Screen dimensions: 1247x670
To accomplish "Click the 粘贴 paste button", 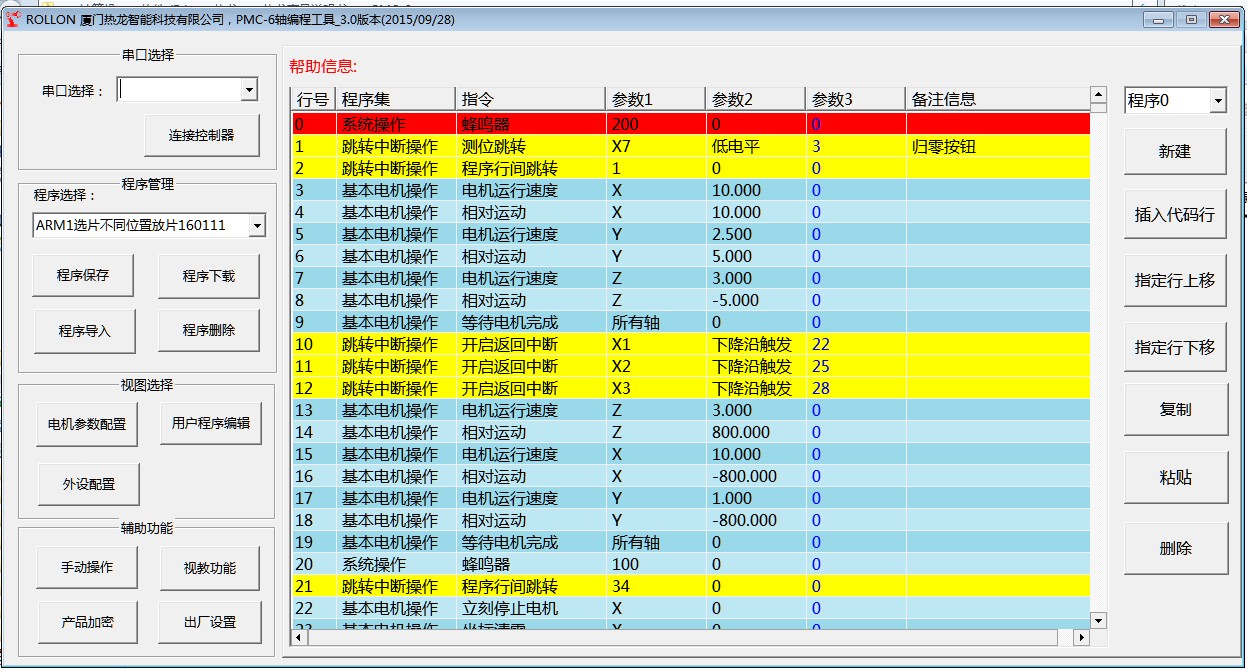I will [1175, 478].
